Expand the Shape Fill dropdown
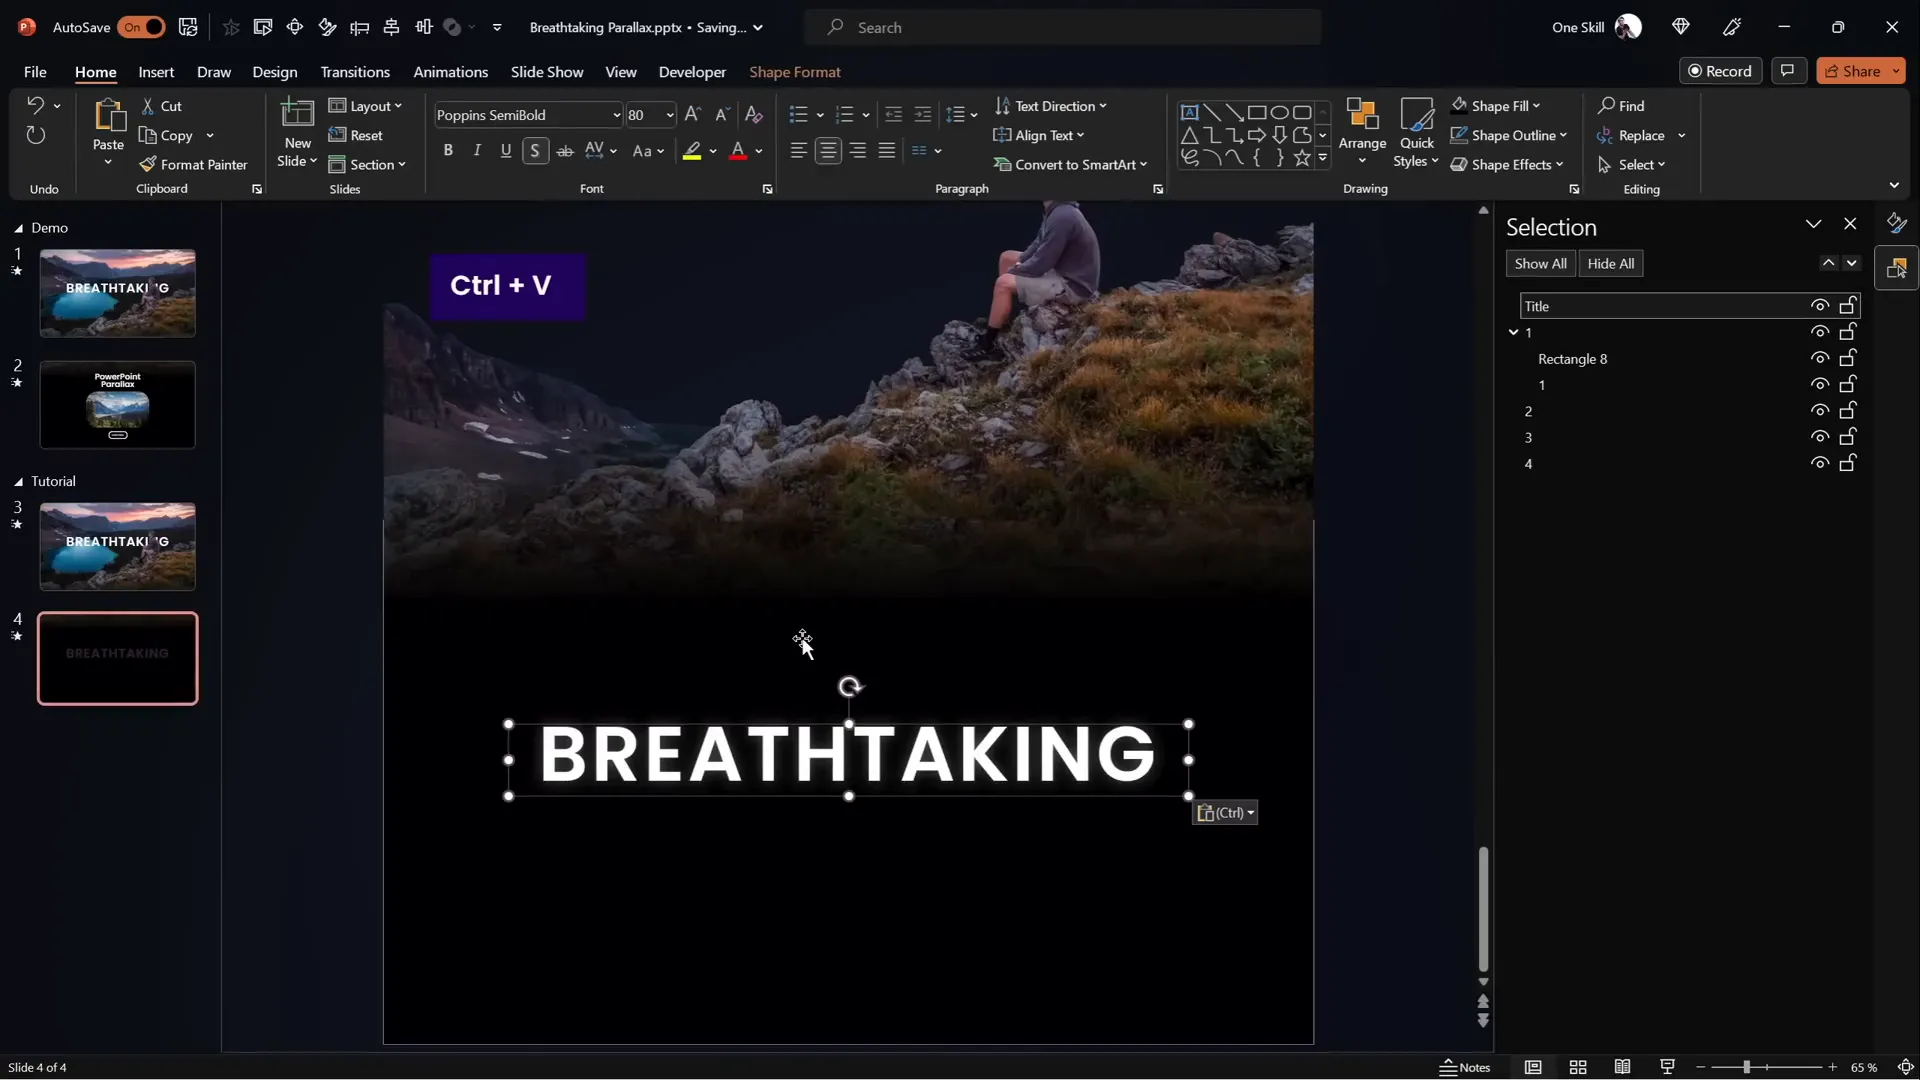 point(1536,106)
